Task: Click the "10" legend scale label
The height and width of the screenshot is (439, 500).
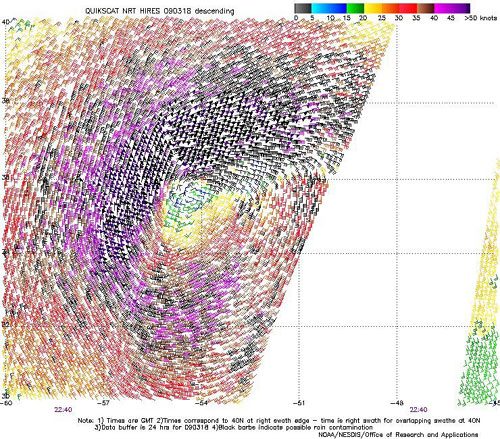Action: [x=330, y=18]
